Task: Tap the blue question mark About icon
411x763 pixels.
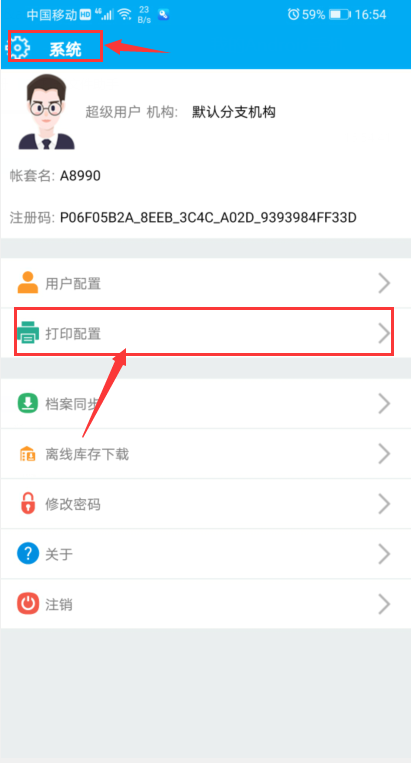Action: [x=28, y=554]
